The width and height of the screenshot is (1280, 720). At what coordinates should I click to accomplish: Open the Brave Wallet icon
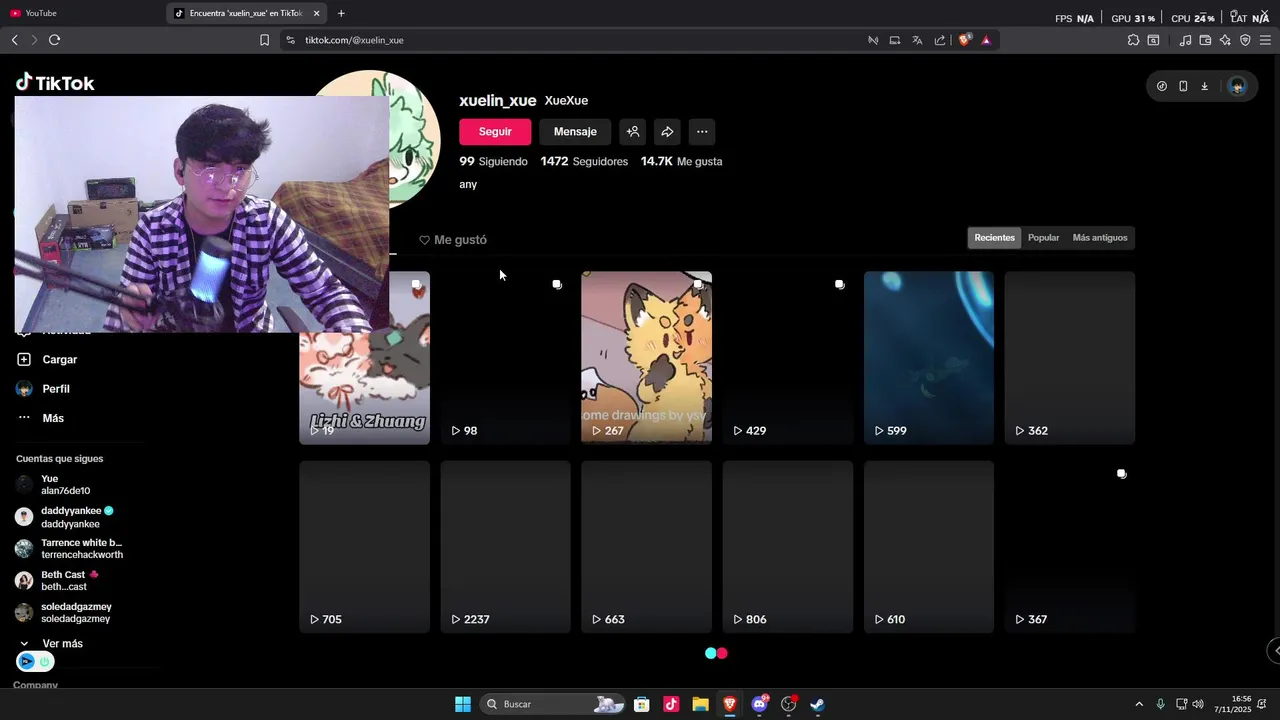coord(1205,40)
